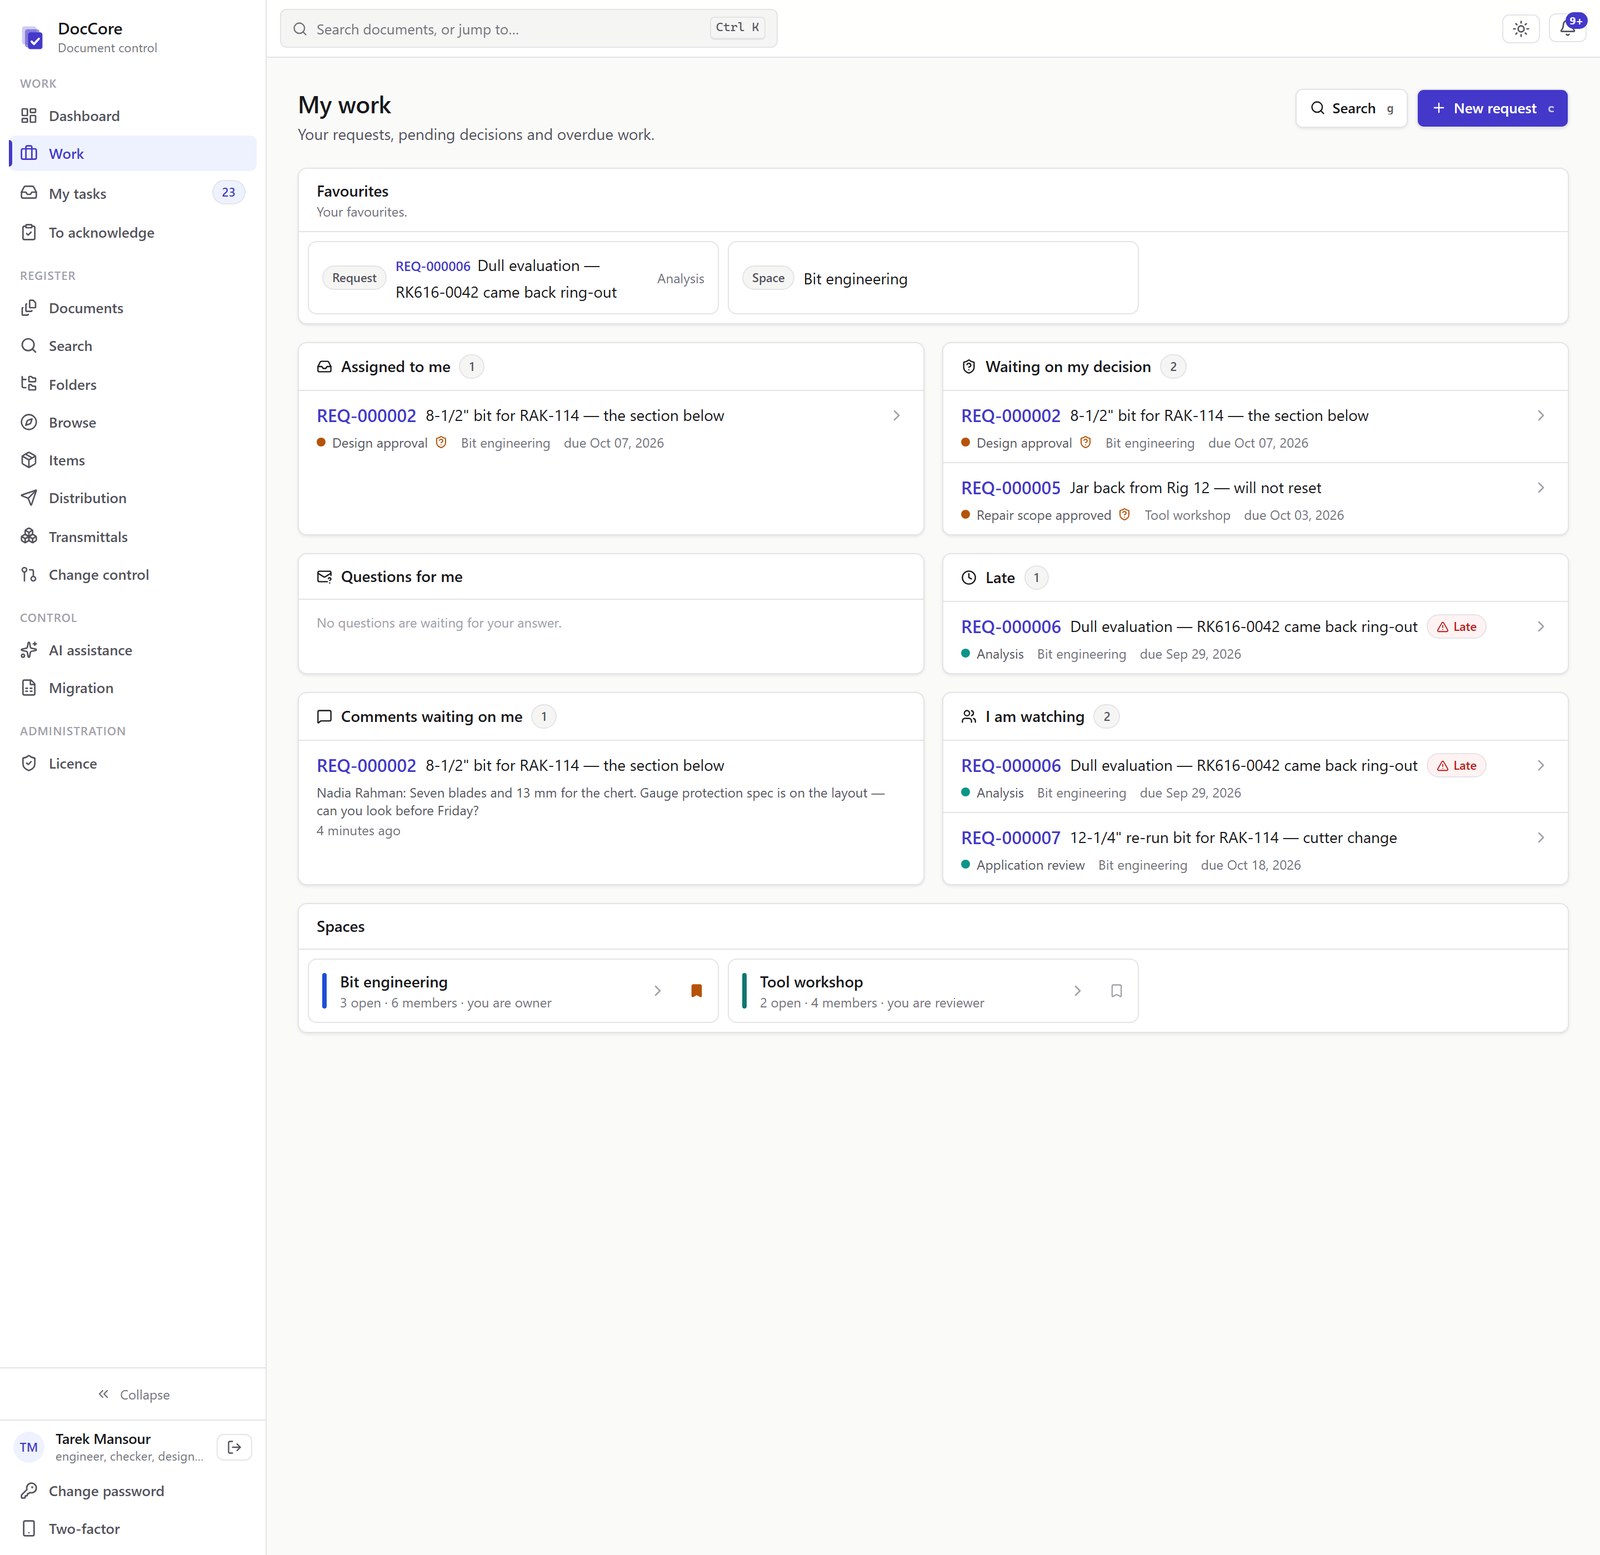Open the Documents register
The height and width of the screenshot is (1555, 1600).
tap(133, 308)
